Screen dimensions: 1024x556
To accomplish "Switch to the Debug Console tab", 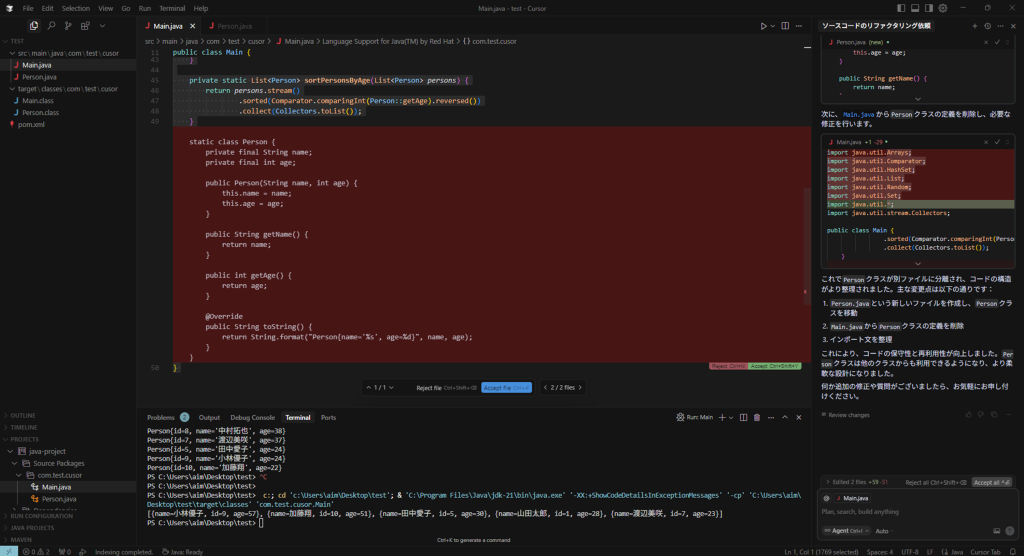I will (x=252, y=417).
